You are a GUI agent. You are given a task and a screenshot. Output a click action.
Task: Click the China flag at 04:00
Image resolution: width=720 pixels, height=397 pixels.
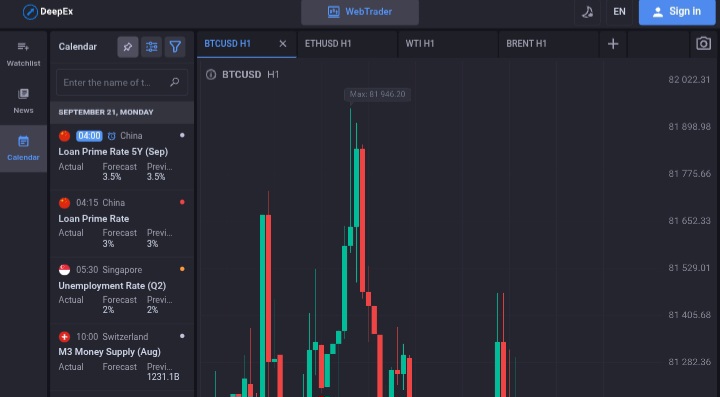(64, 136)
